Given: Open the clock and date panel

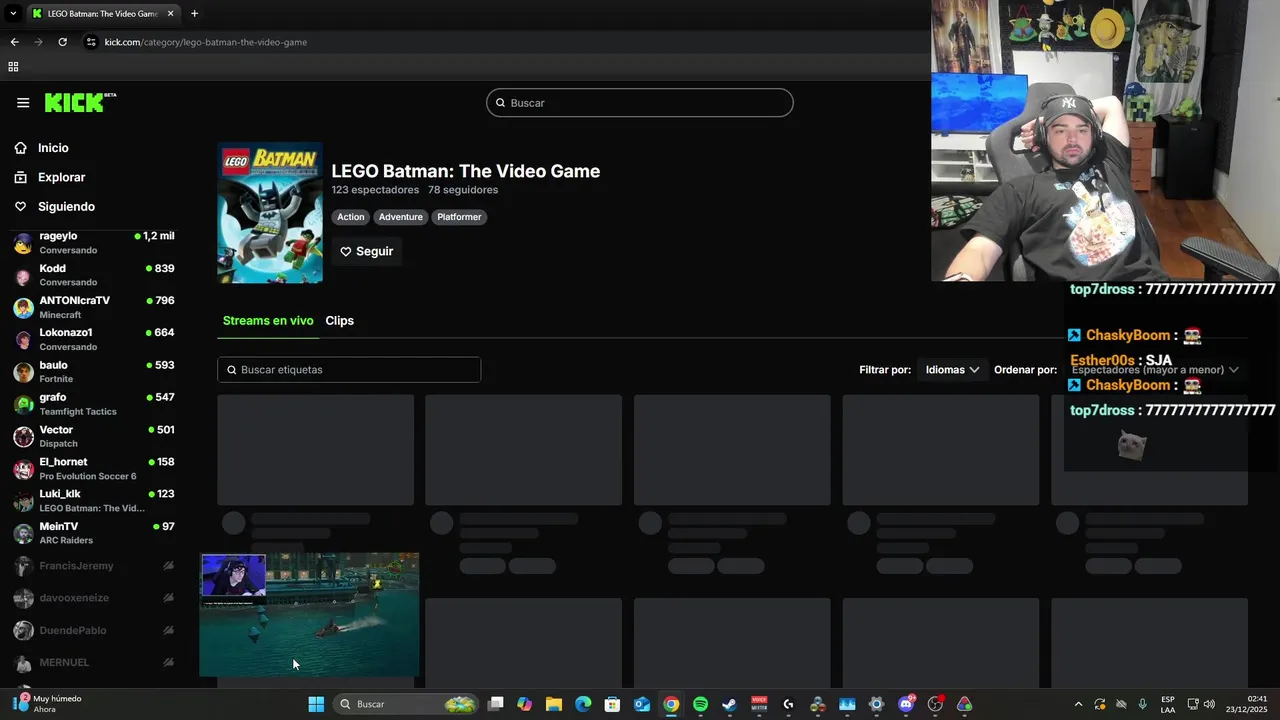Looking at the screenshot, I should pyautogui.click(x=1248, y=704).
